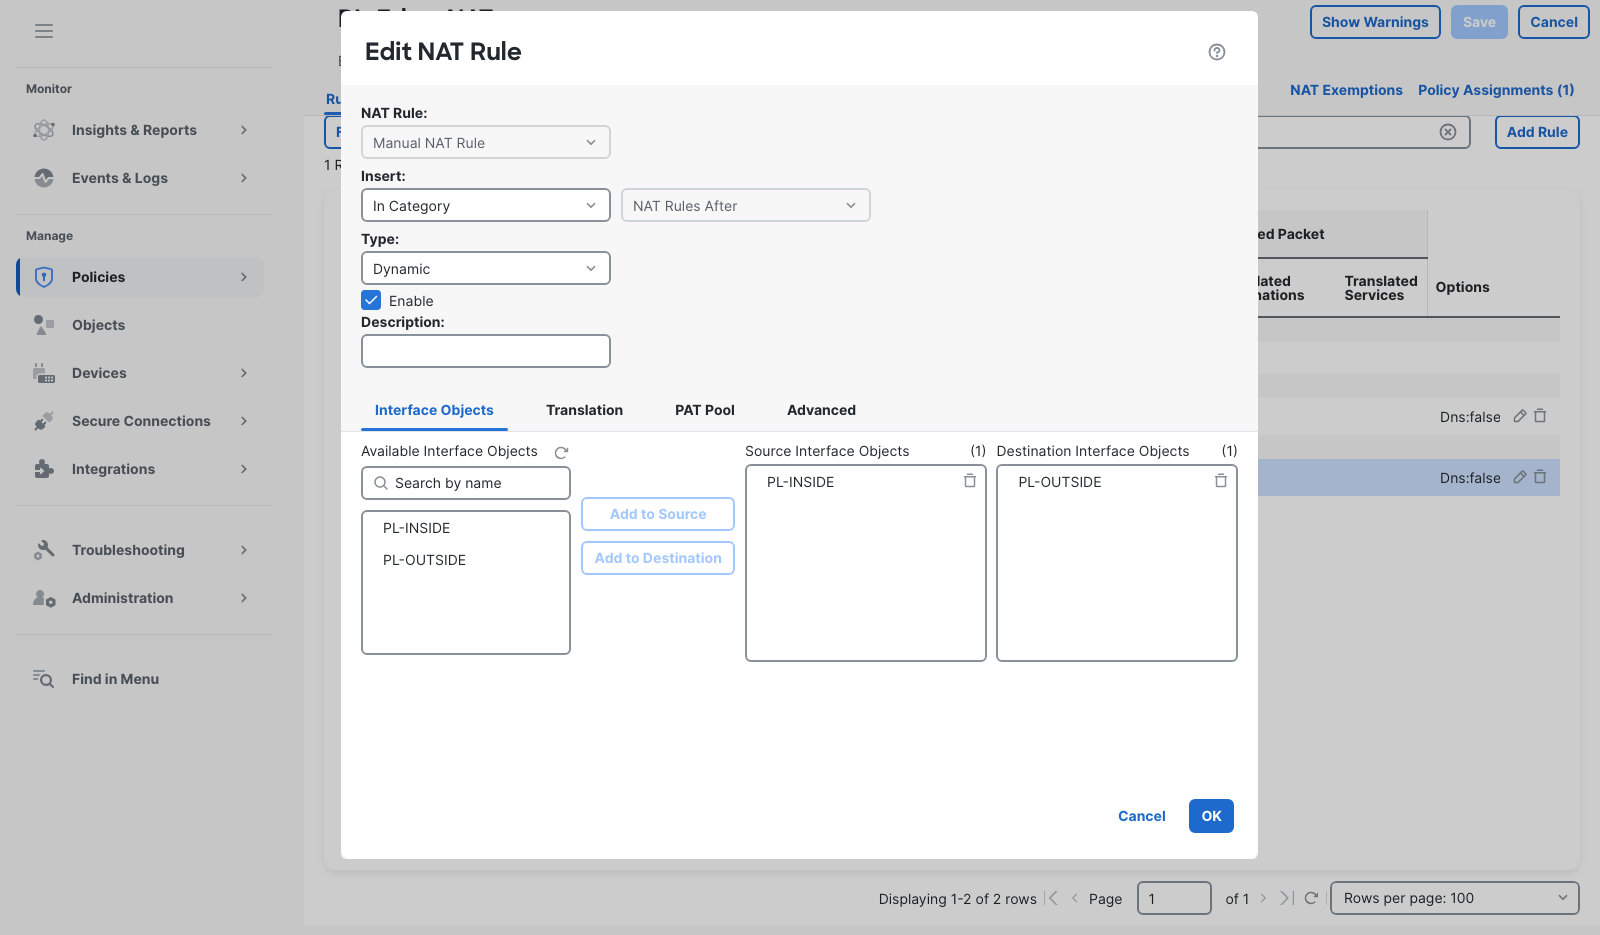Refresh the rules table pagination
The width and height of the screenshot is (1600, 935).
click(1311, 898)
